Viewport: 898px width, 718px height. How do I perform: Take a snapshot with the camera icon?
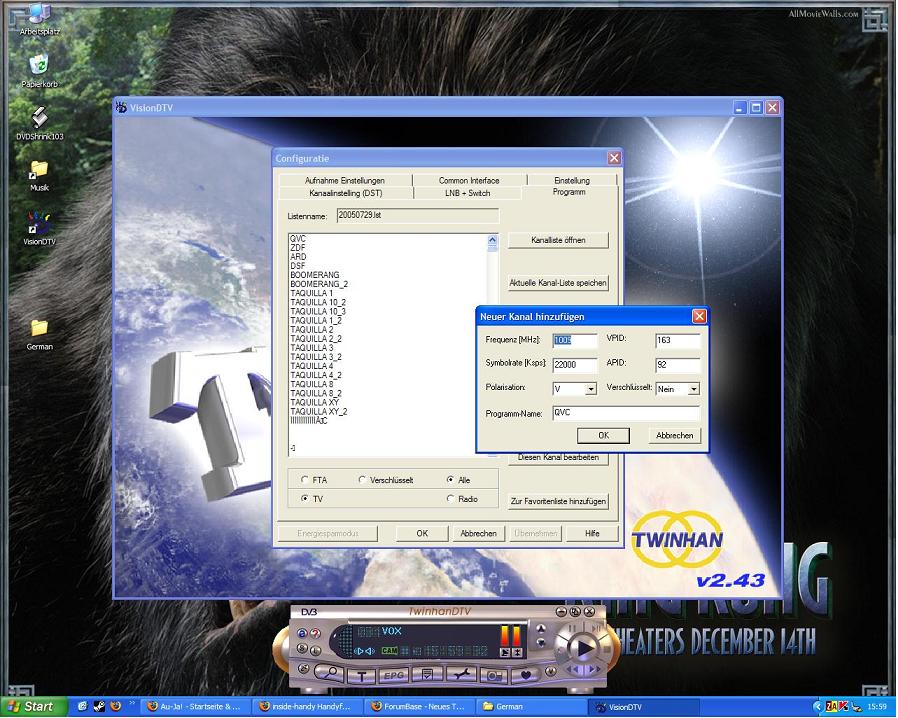[494, 676]
